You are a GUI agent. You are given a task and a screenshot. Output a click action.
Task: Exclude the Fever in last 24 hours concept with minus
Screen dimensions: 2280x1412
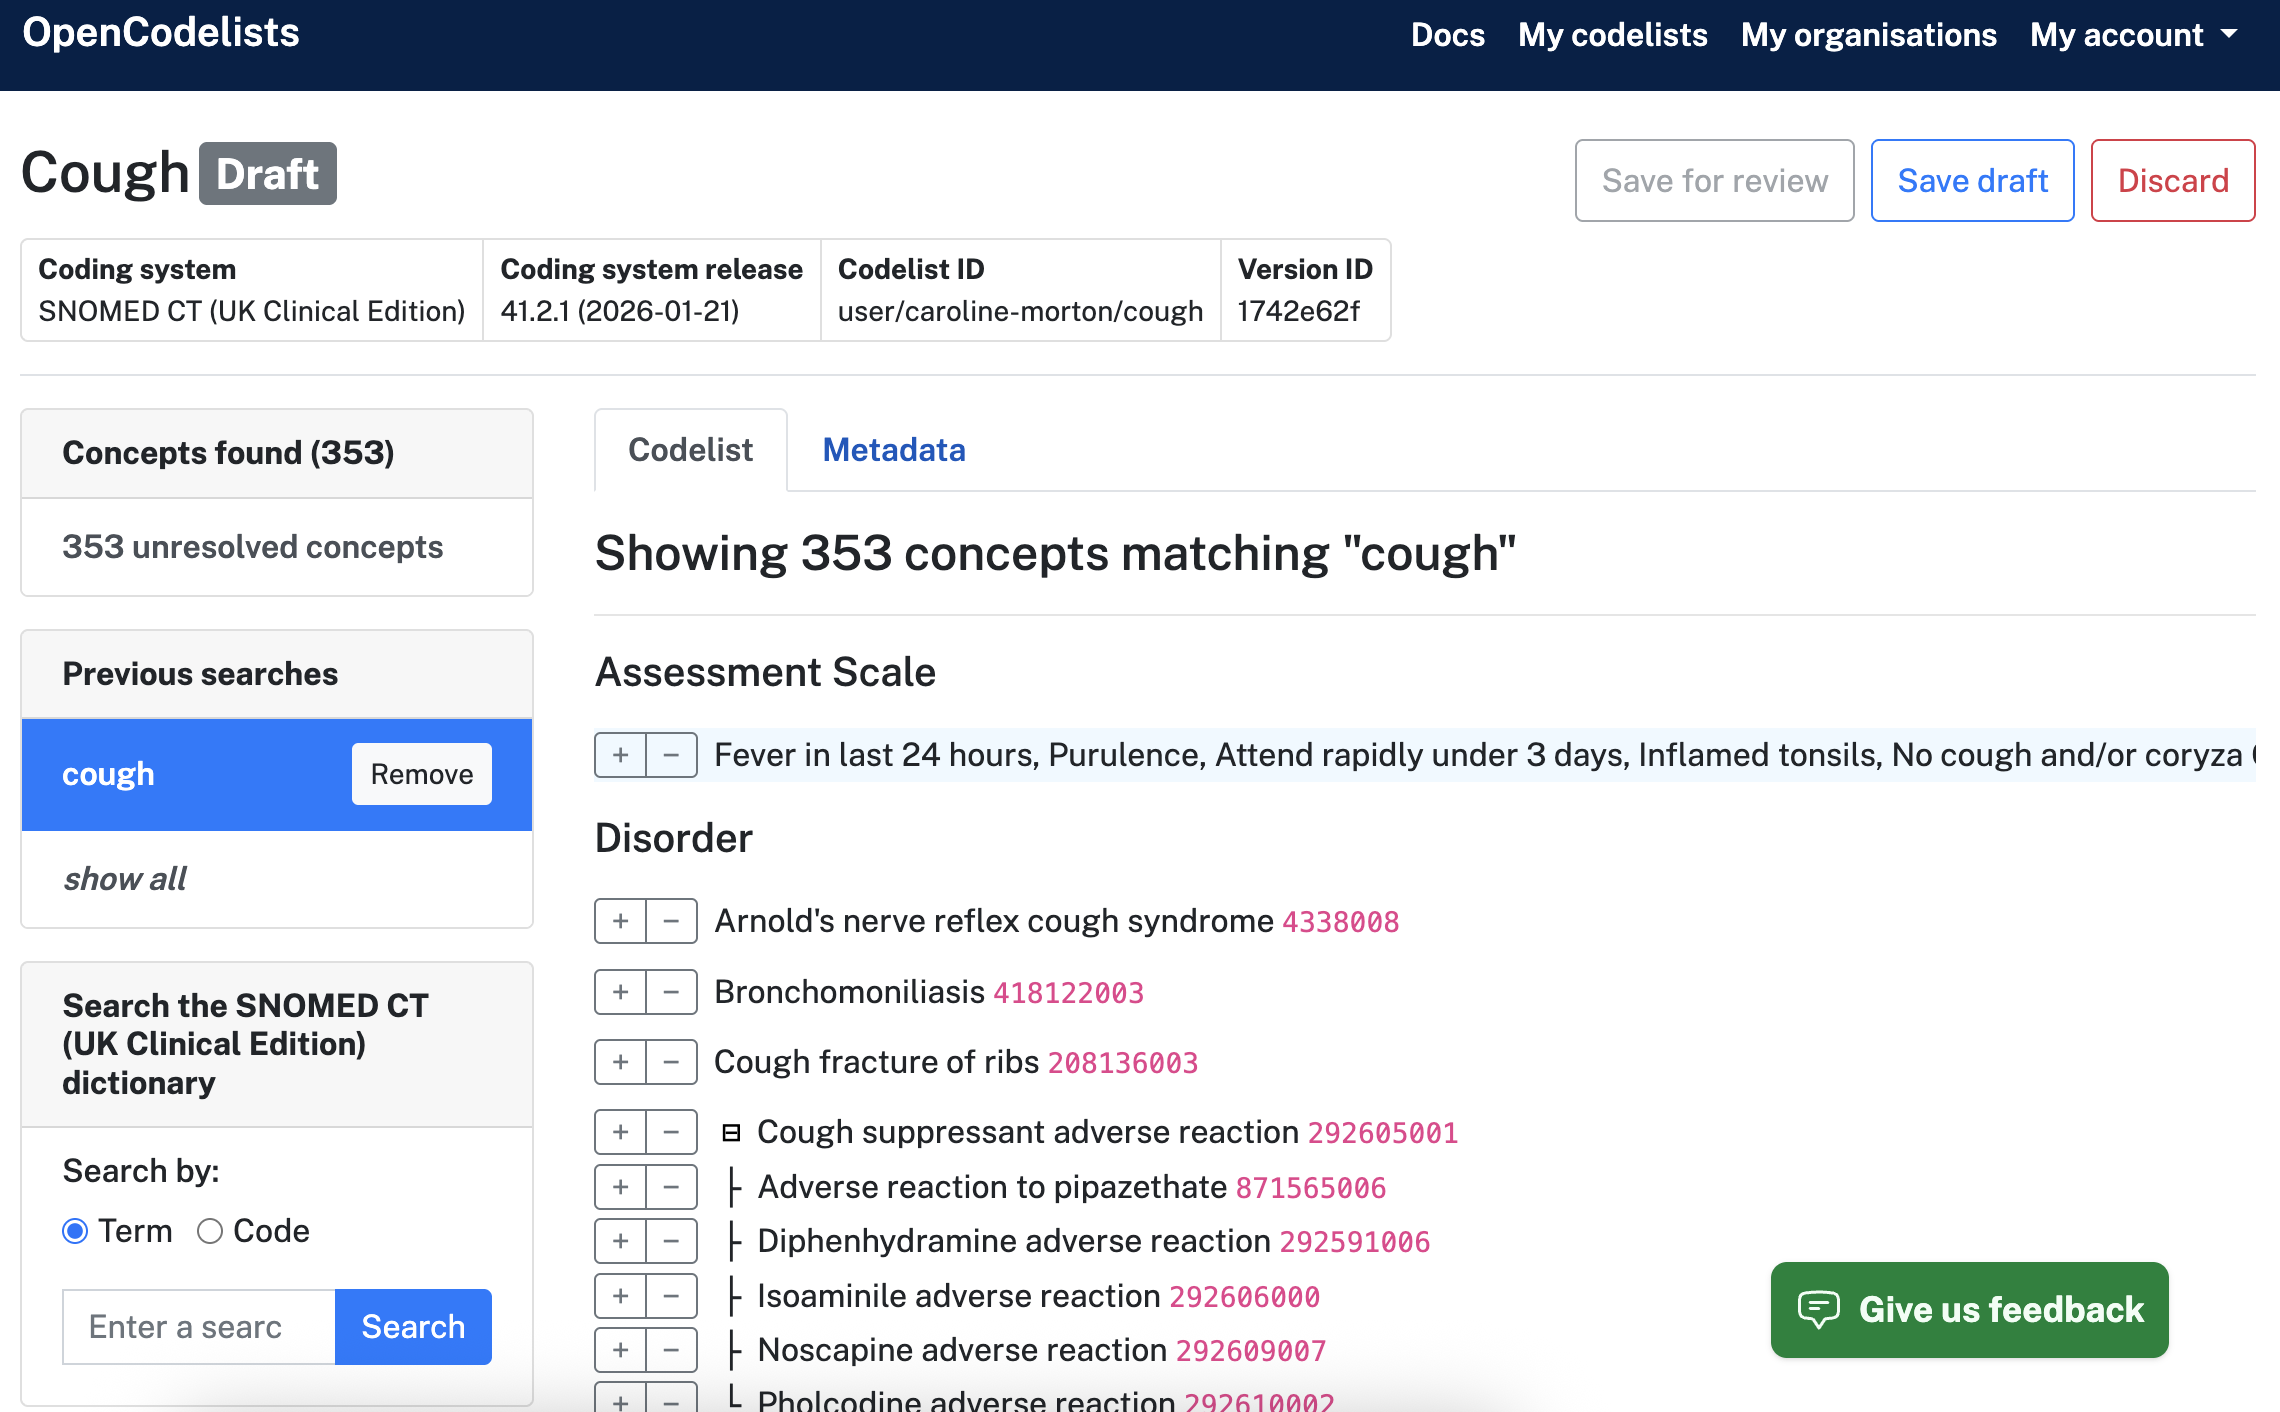tap(672, 755)
